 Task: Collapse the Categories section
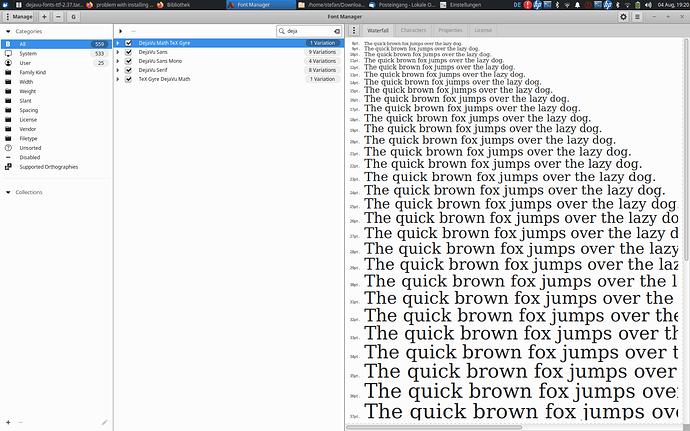point(8,31)
